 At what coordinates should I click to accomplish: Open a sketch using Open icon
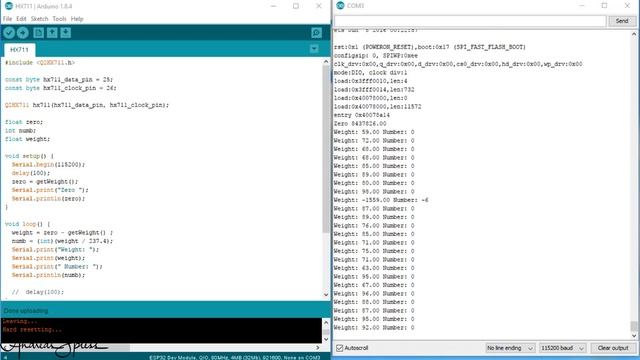click(52, 33)
